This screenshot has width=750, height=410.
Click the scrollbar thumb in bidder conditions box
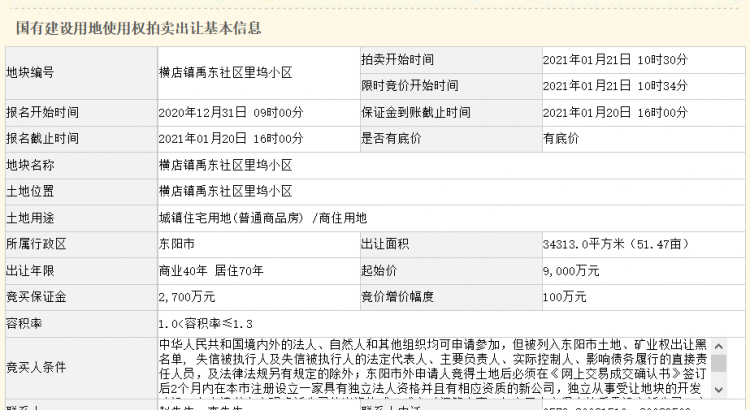[719, 362]
